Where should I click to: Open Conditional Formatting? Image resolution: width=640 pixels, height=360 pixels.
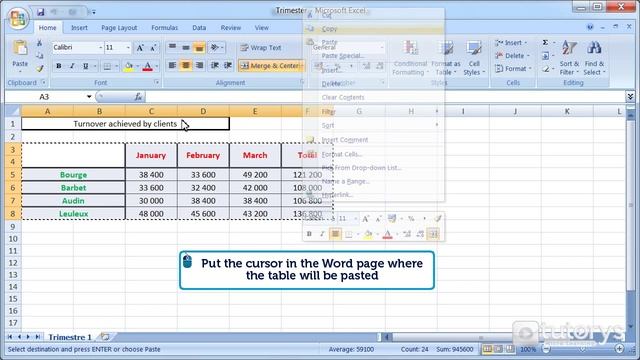(410, 58)
